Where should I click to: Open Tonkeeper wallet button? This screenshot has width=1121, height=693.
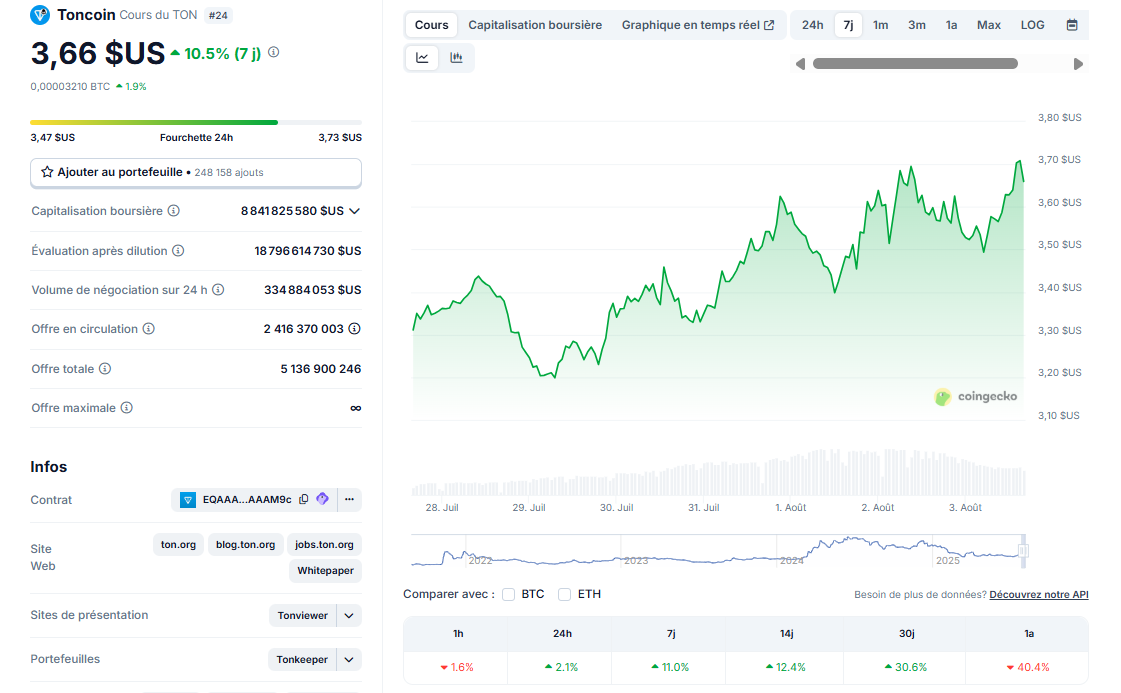coord(302,659)
